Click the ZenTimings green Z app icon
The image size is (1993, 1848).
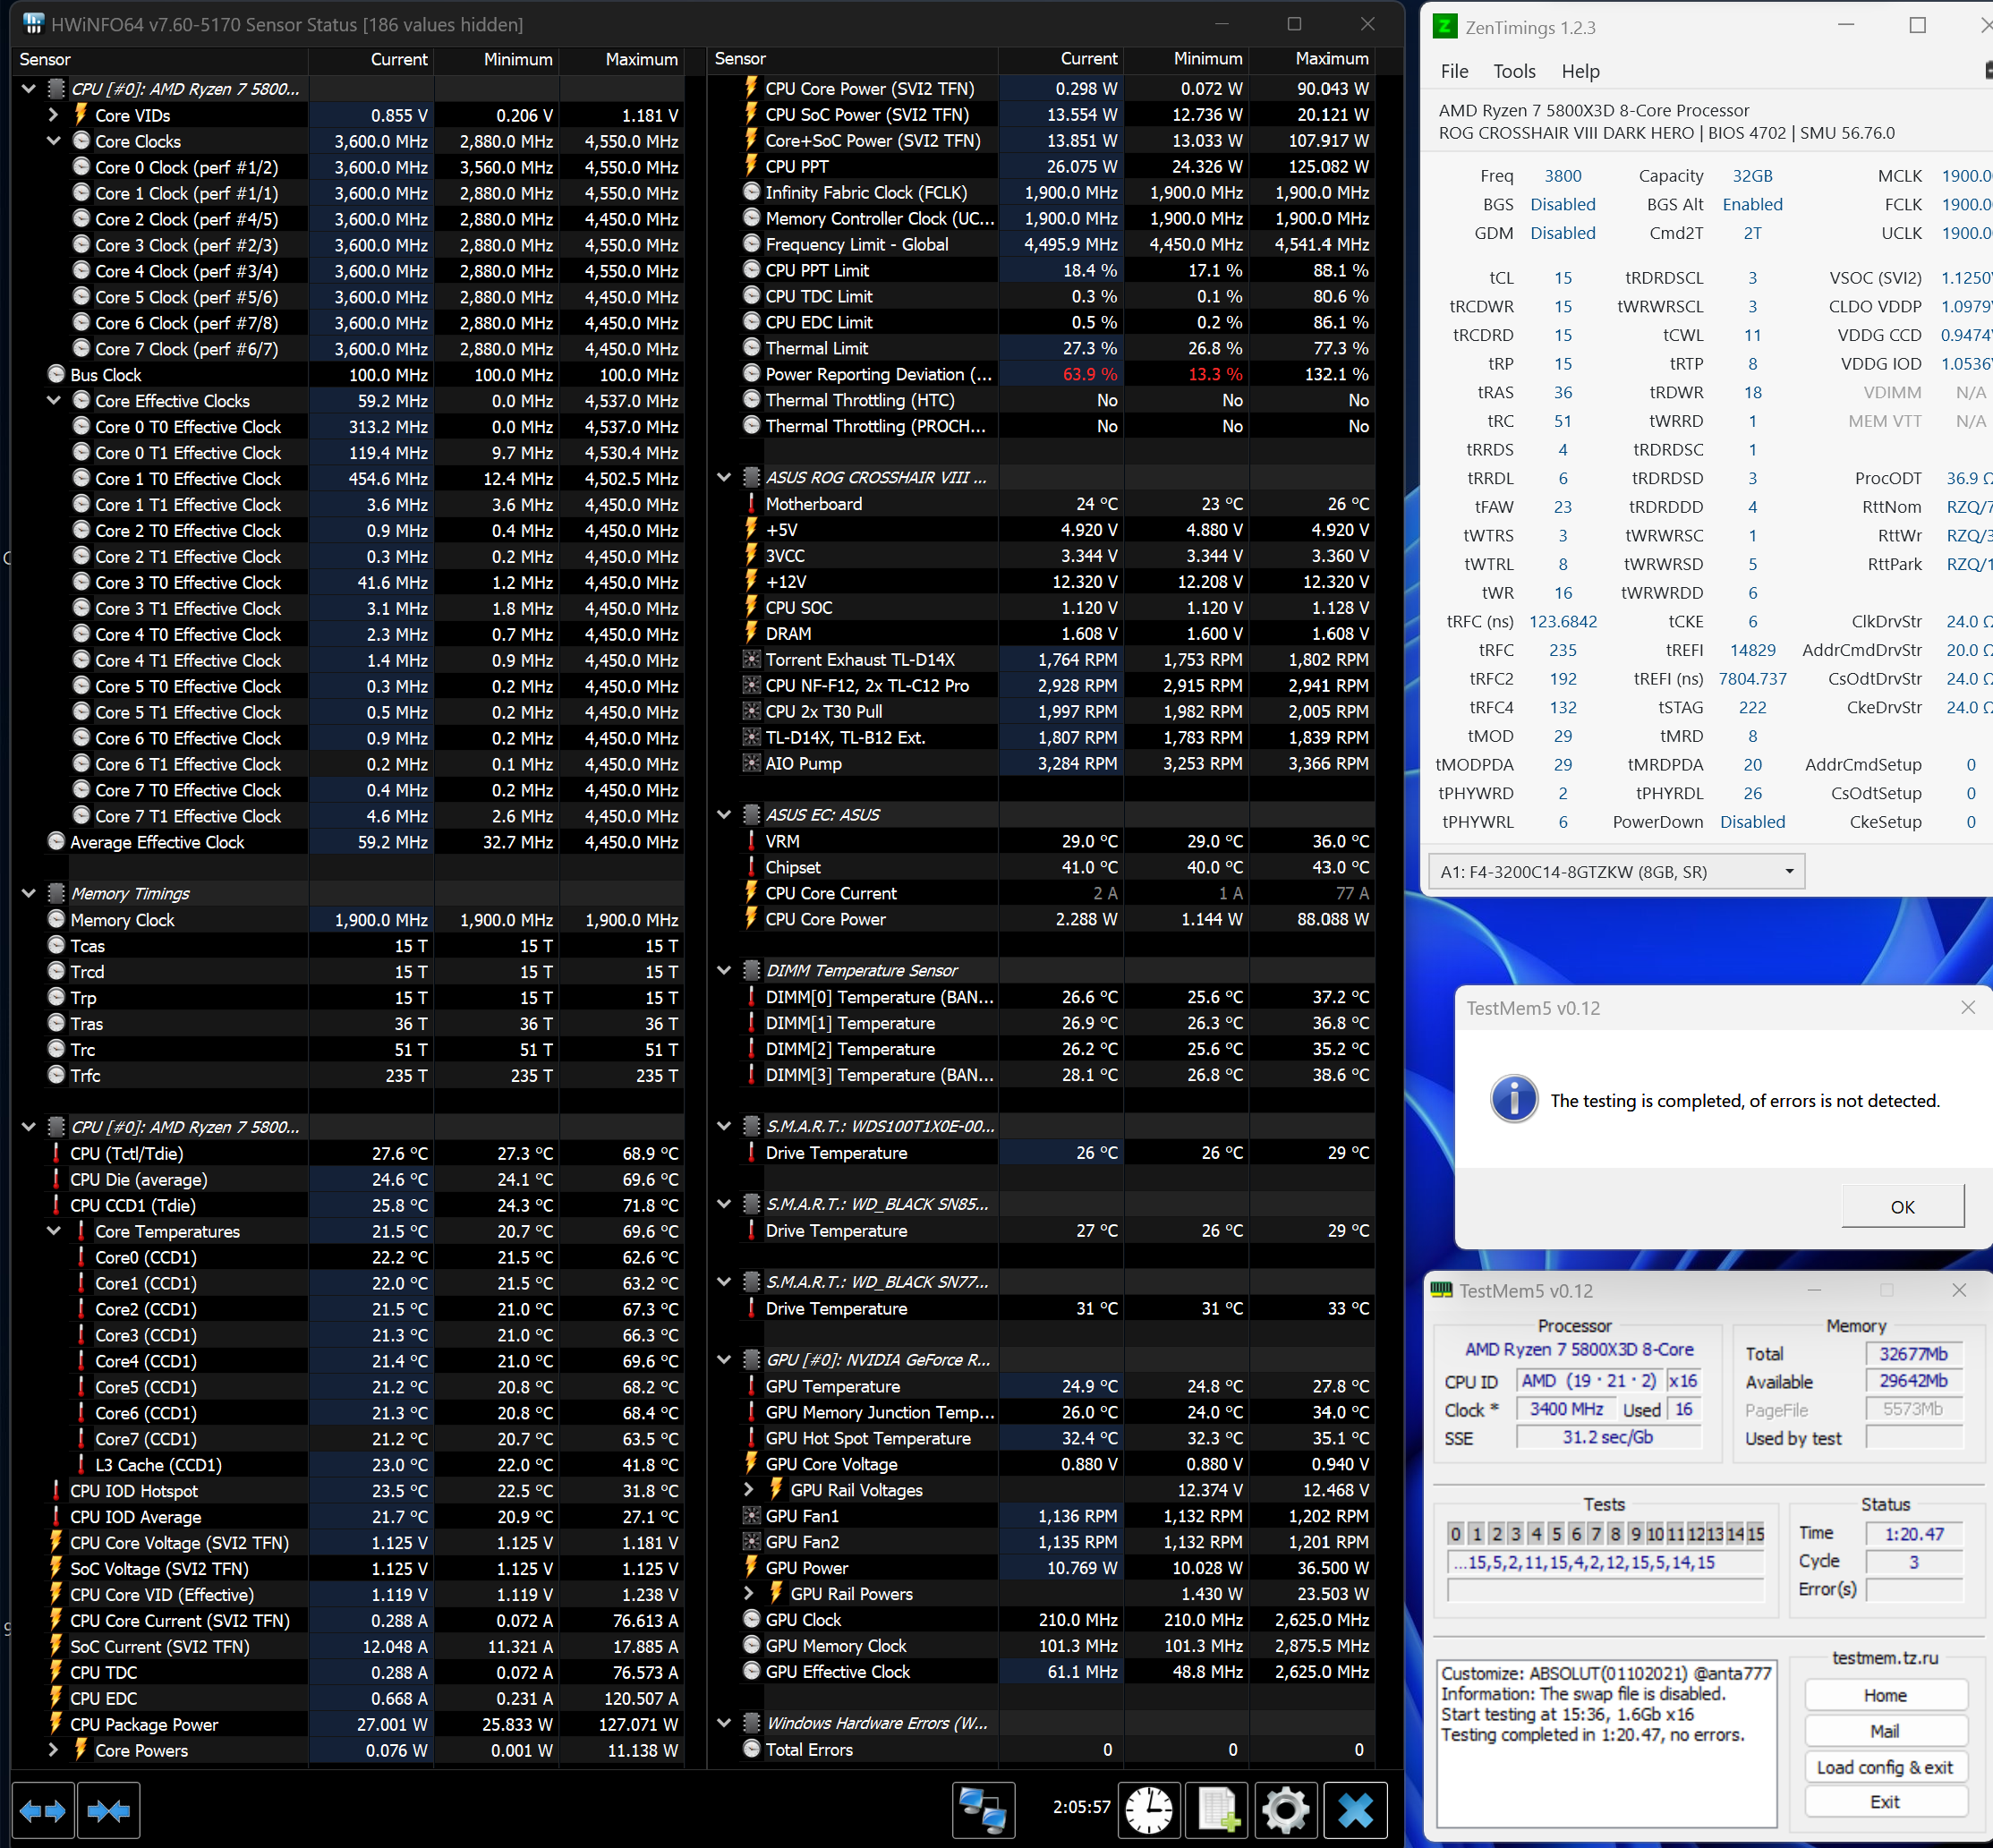click(1444, 26)
